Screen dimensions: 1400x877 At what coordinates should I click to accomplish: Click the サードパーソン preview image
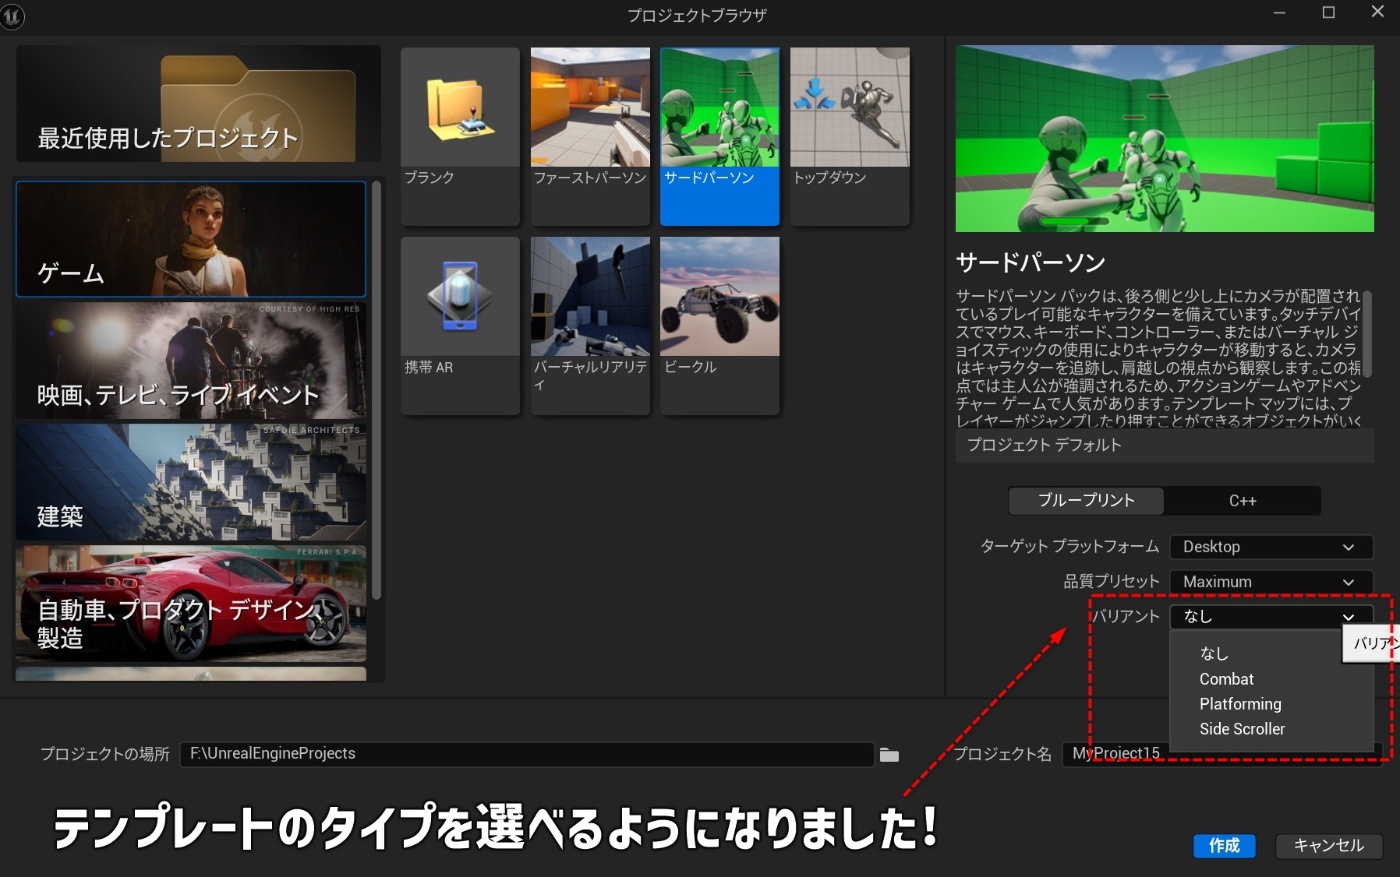coord(1164,139)
